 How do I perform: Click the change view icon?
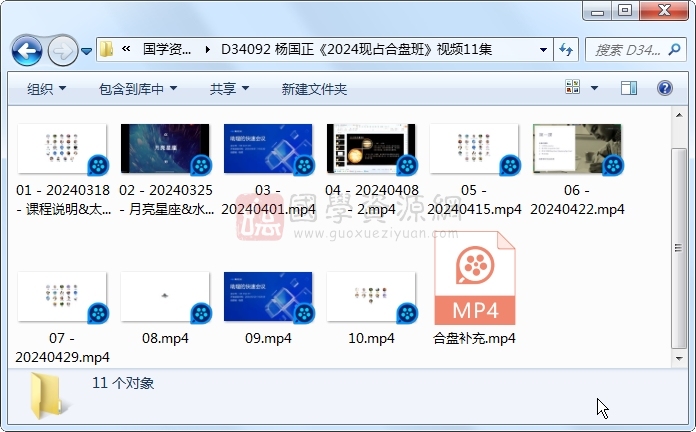click(x=572, y=87)
